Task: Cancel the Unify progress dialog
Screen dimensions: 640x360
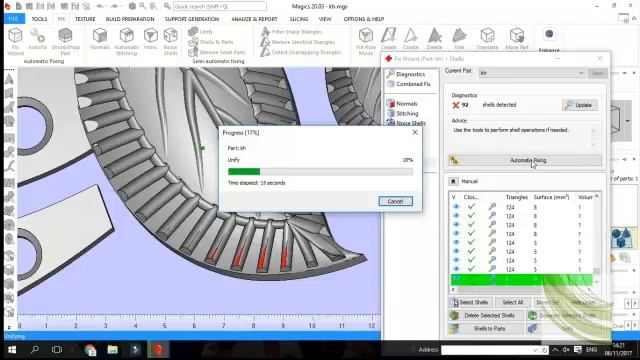Action: coord(395,201)
